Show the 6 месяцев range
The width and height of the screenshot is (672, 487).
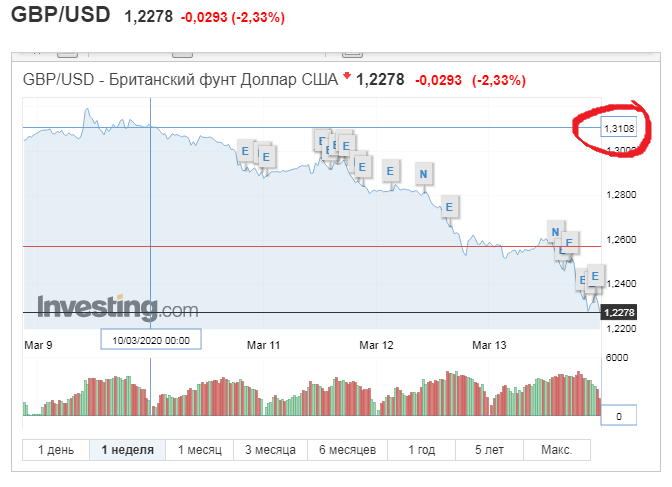coord(346,450)
